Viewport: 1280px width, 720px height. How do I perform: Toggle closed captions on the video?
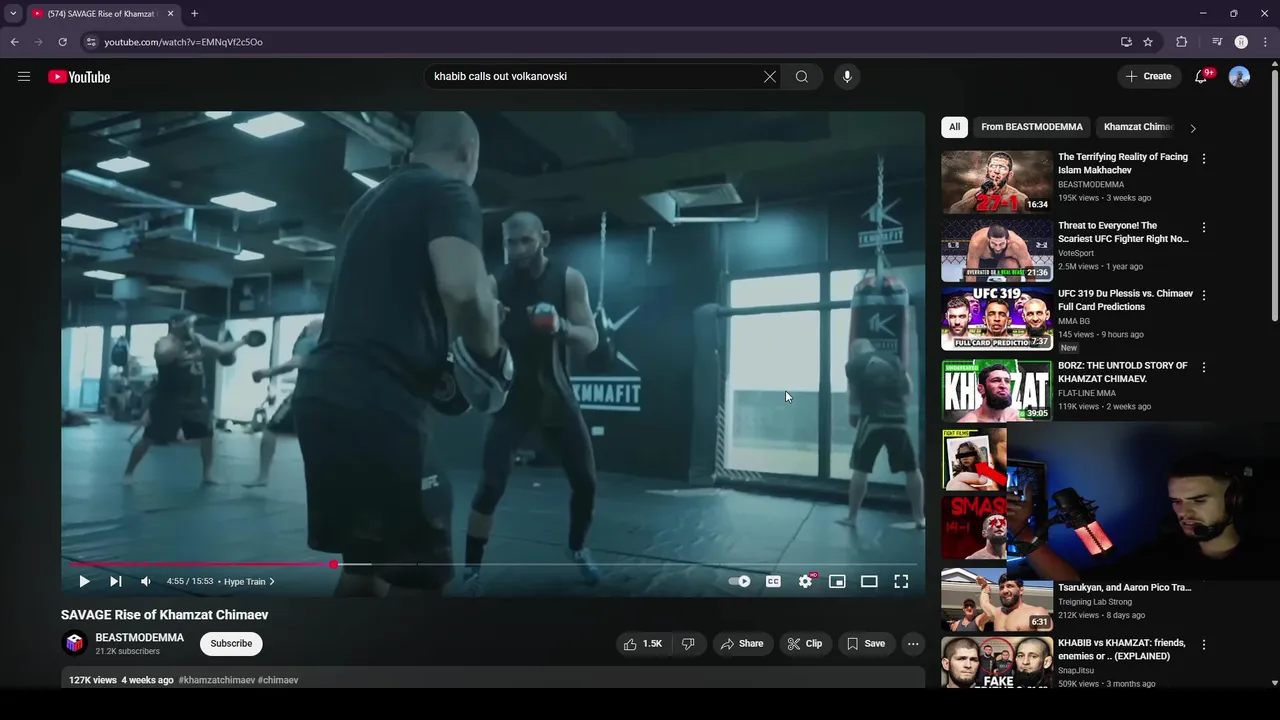coord(773,581)
